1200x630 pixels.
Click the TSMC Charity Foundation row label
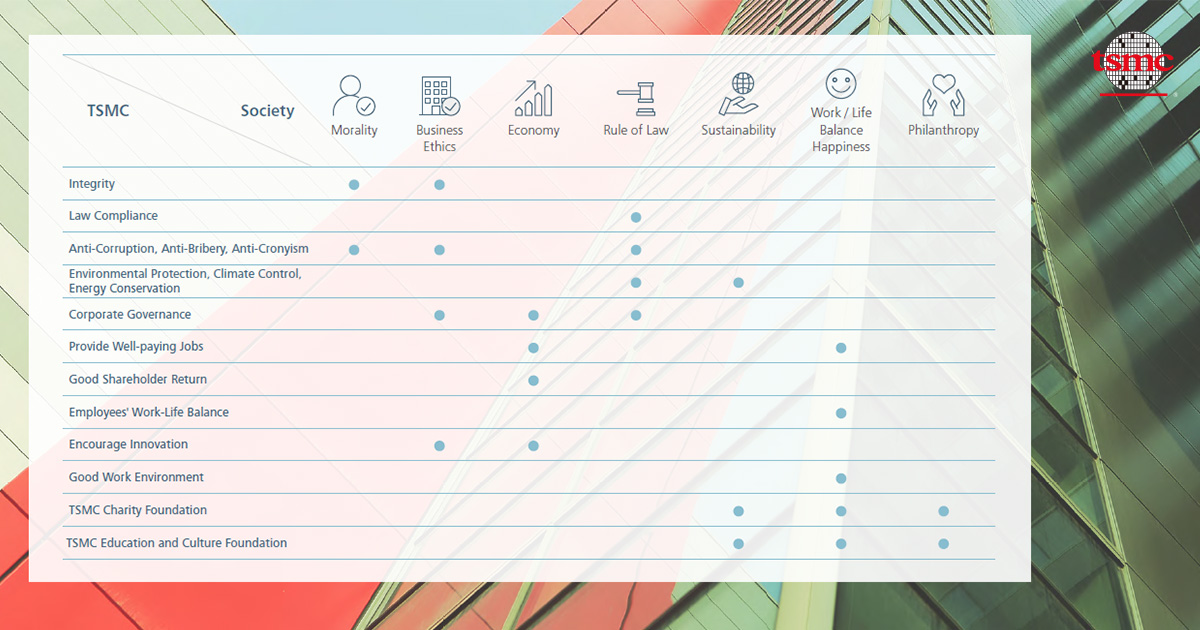click(138, 510)
